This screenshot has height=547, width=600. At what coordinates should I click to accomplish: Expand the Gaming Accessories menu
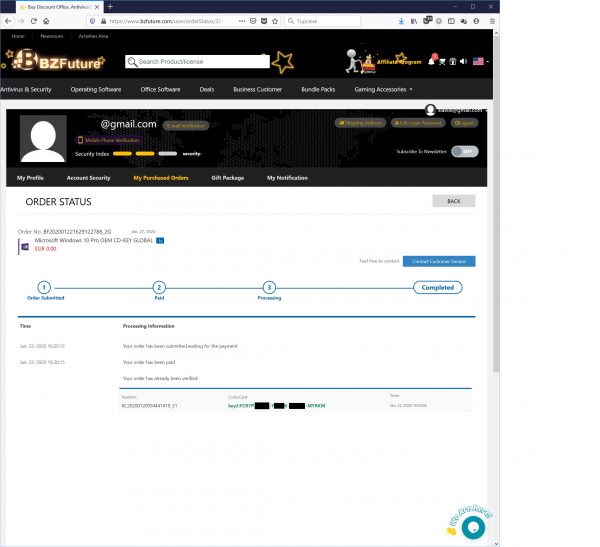pyautogui.click(x=383, y=90)
